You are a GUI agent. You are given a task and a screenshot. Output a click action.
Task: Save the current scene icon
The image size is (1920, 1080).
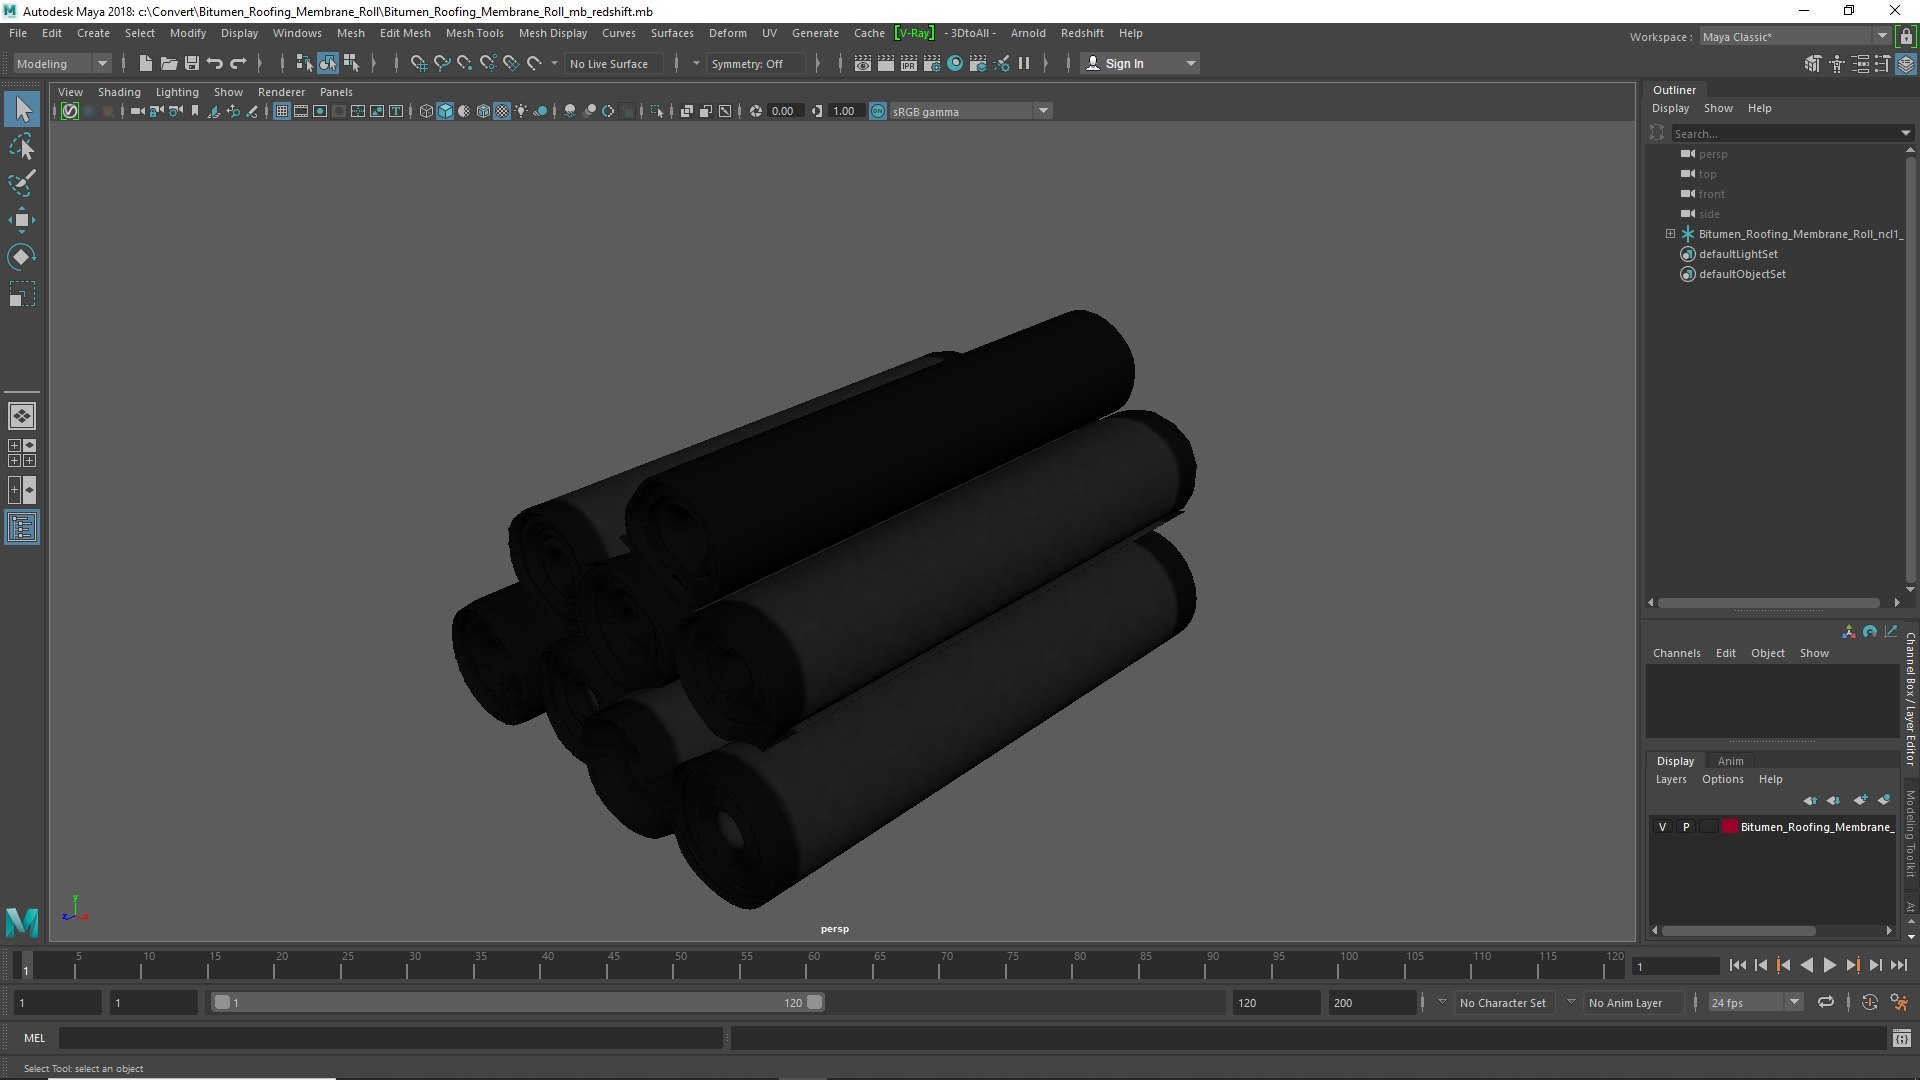tap(191, 63)
